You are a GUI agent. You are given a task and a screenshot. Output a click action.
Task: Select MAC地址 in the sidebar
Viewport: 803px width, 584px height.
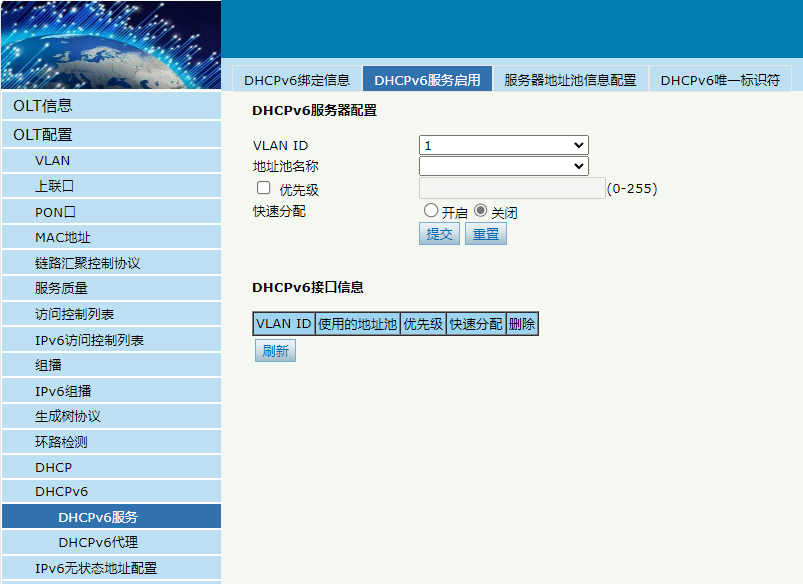[112, 237]
